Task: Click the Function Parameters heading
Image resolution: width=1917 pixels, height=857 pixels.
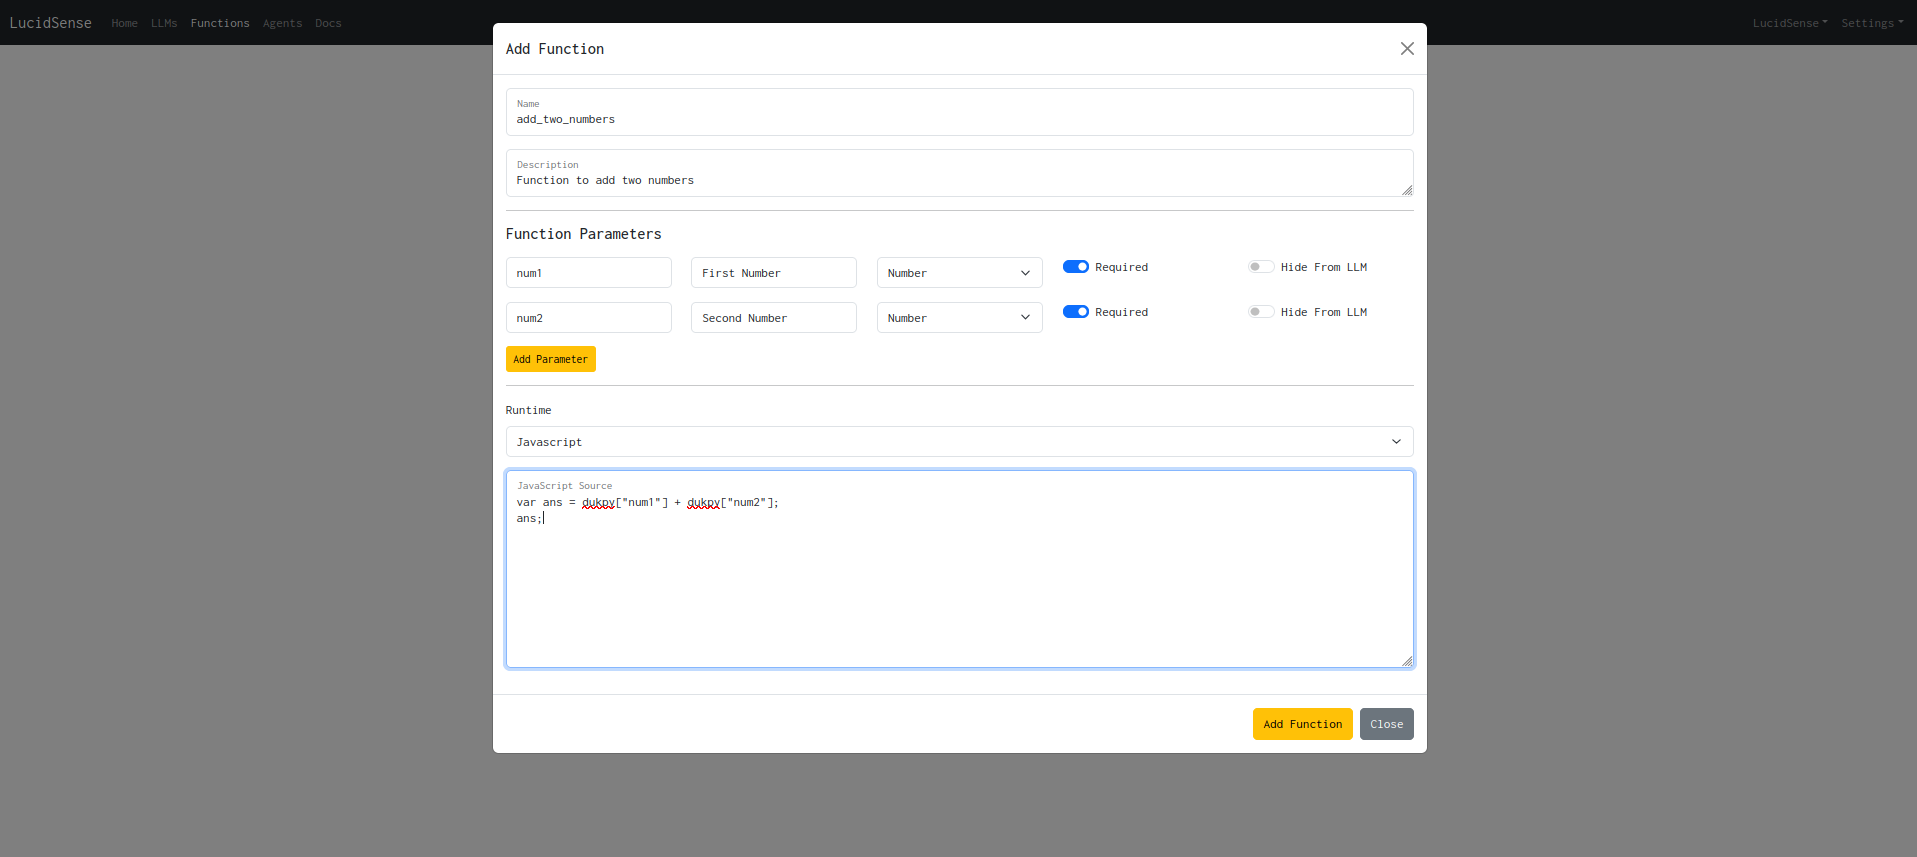Action: tap(583, 234)
